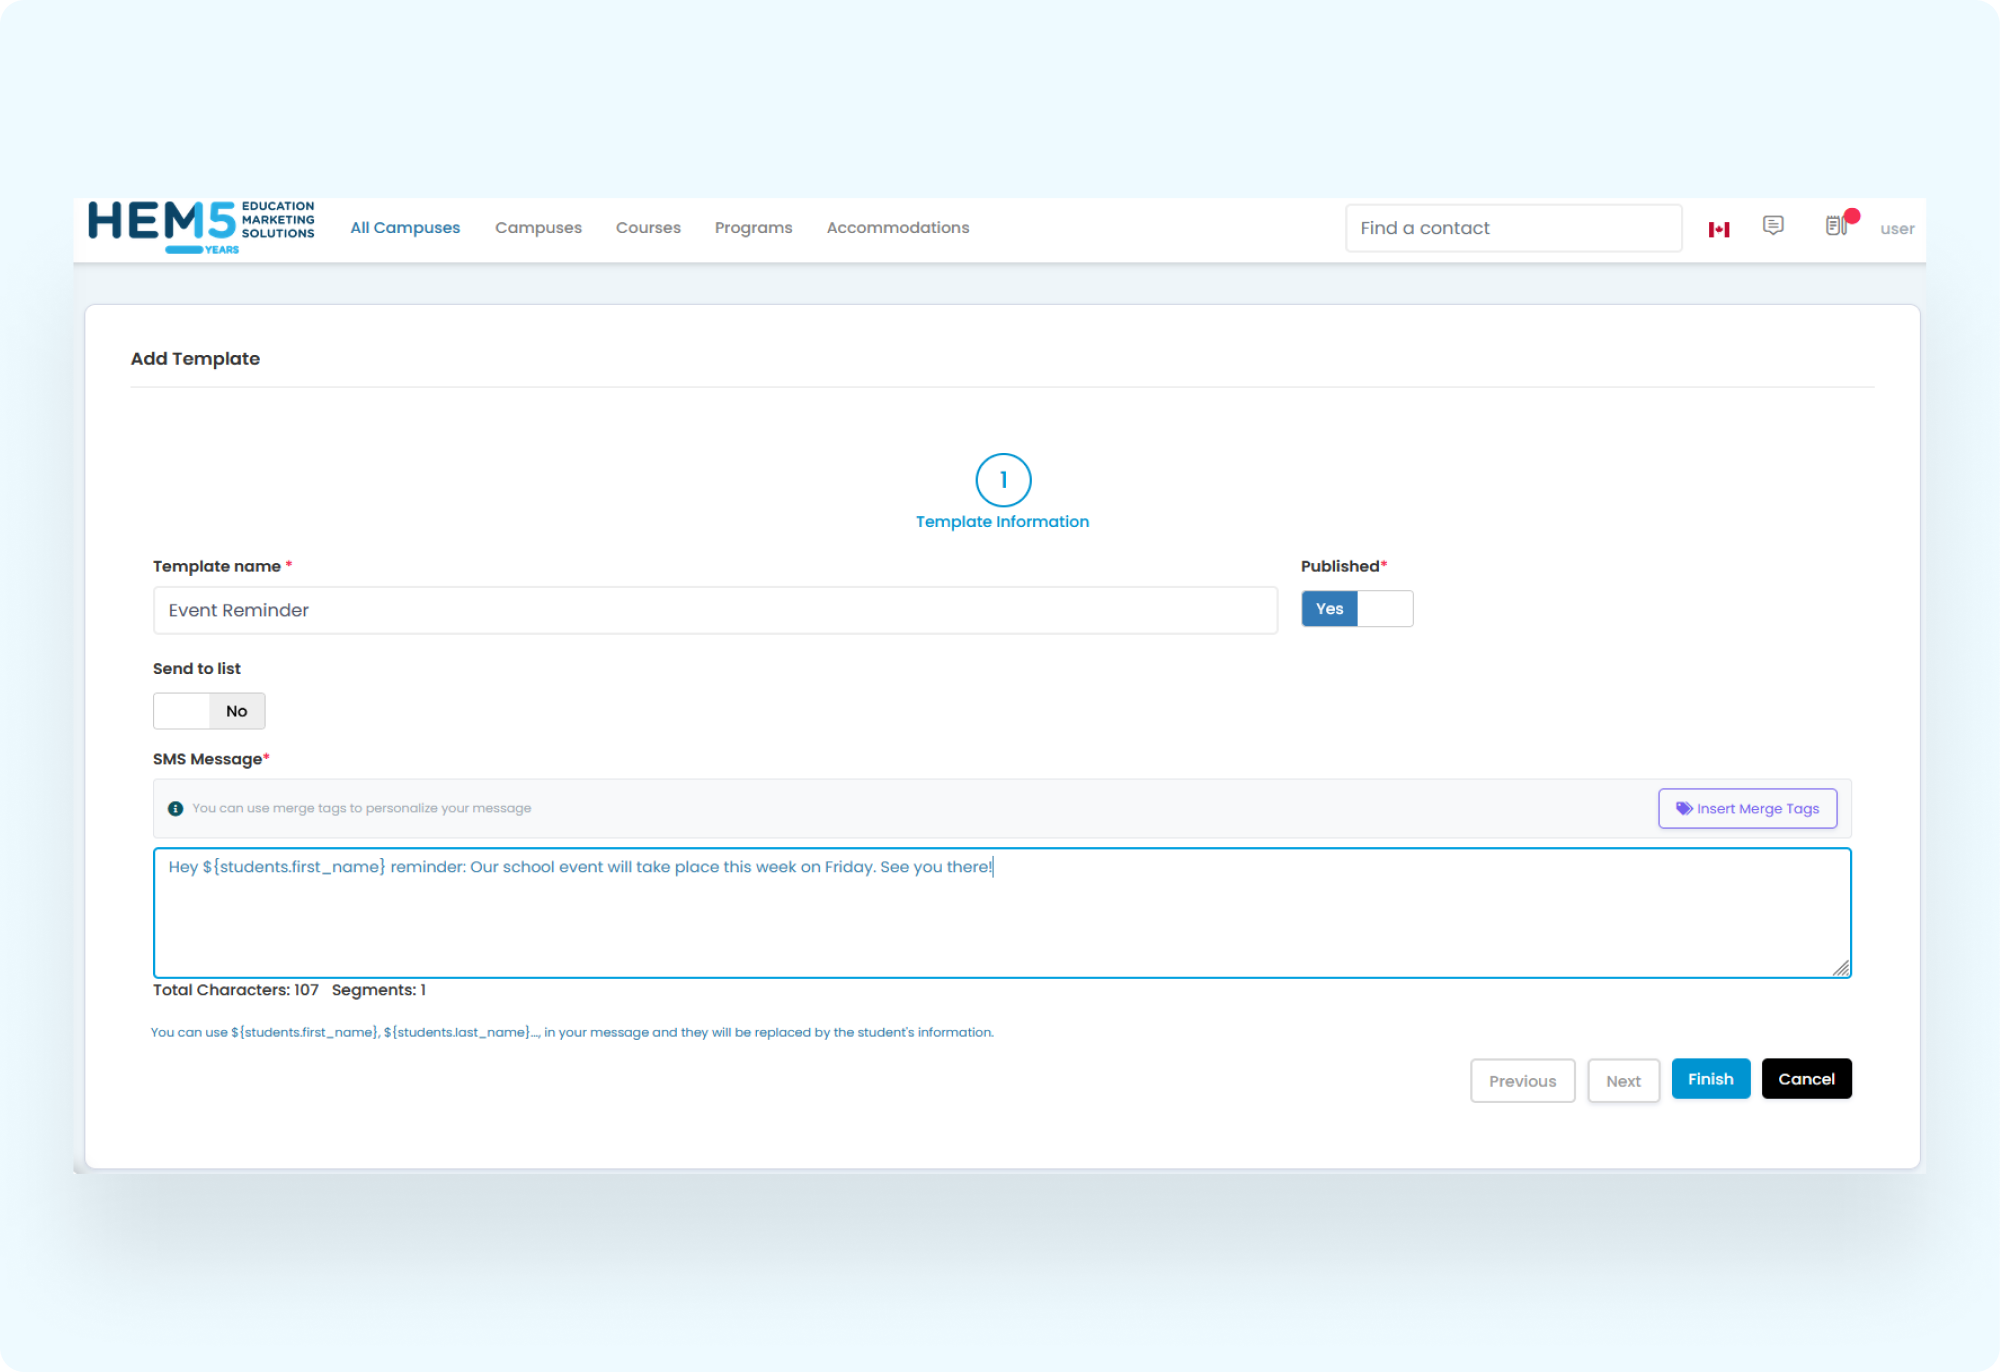Toggle the Published switch
2000x1372 pixels.
[1356, 609]
